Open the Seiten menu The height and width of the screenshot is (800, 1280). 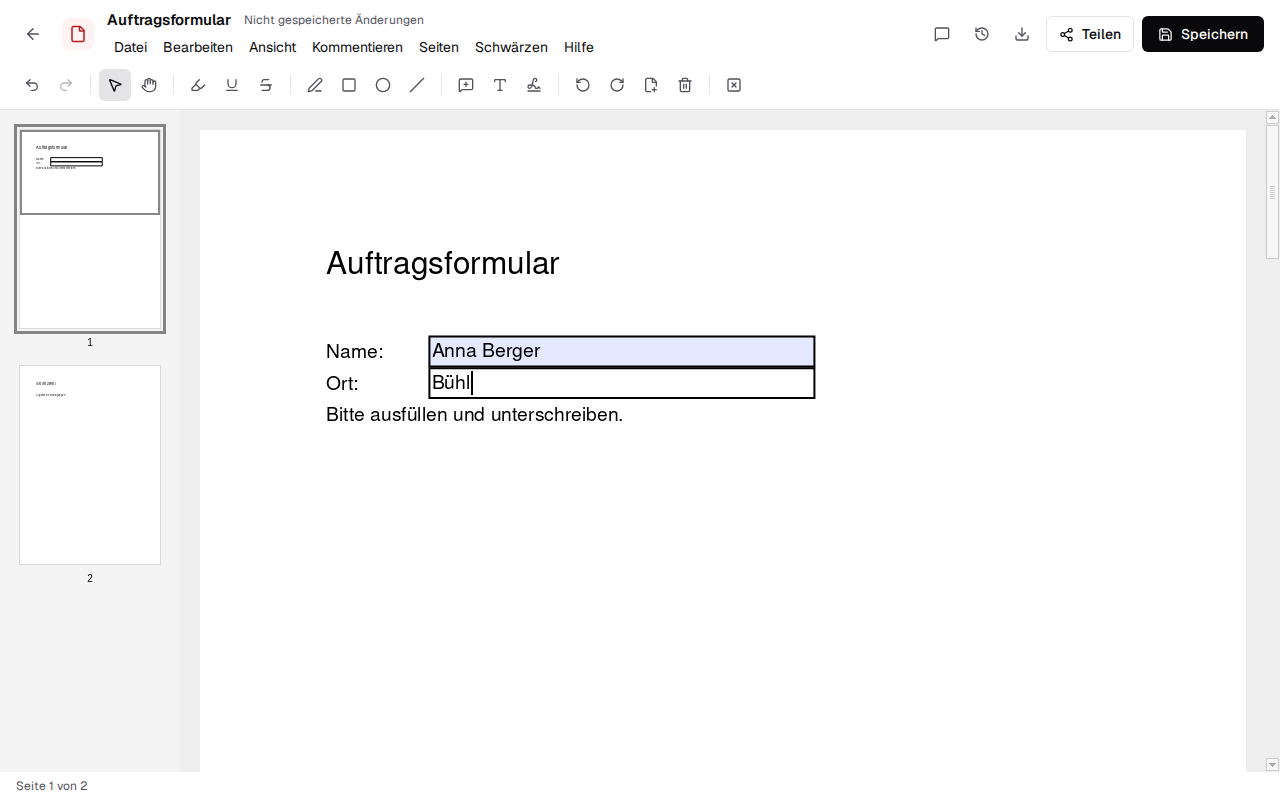click(x=439, y=47)
